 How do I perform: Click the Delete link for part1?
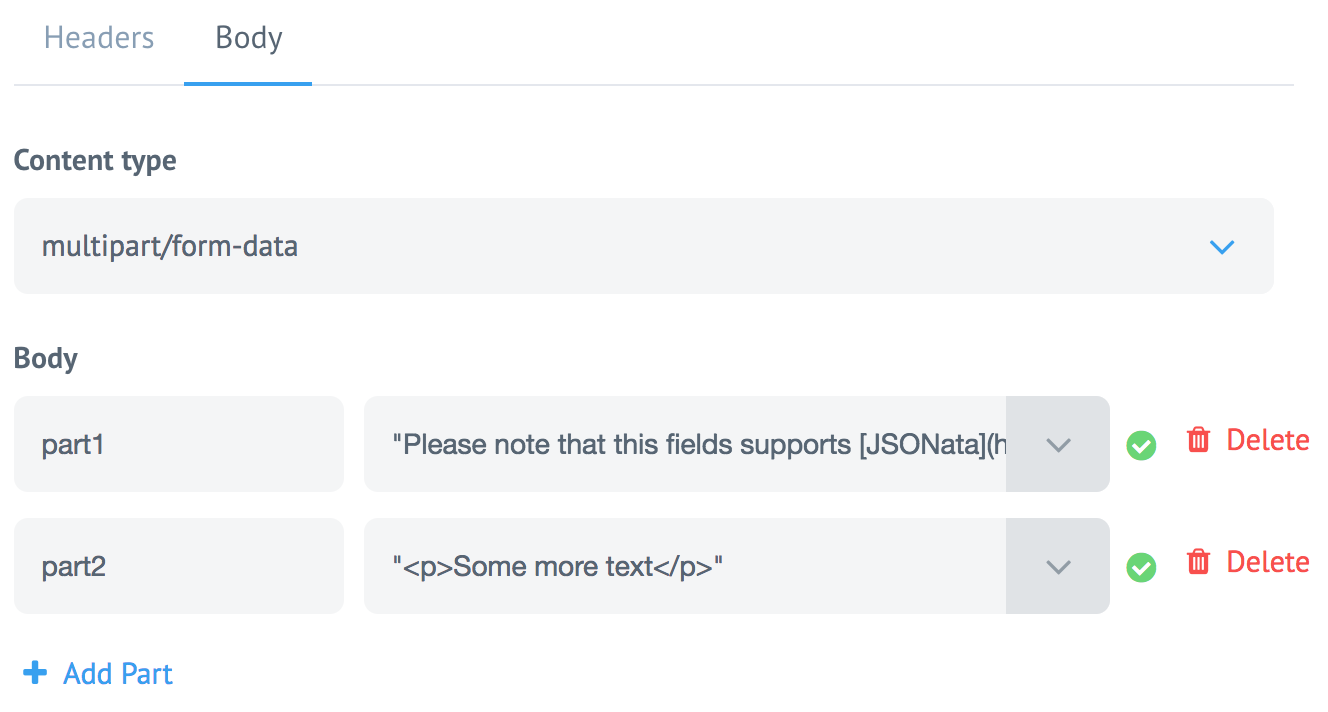1267,440
